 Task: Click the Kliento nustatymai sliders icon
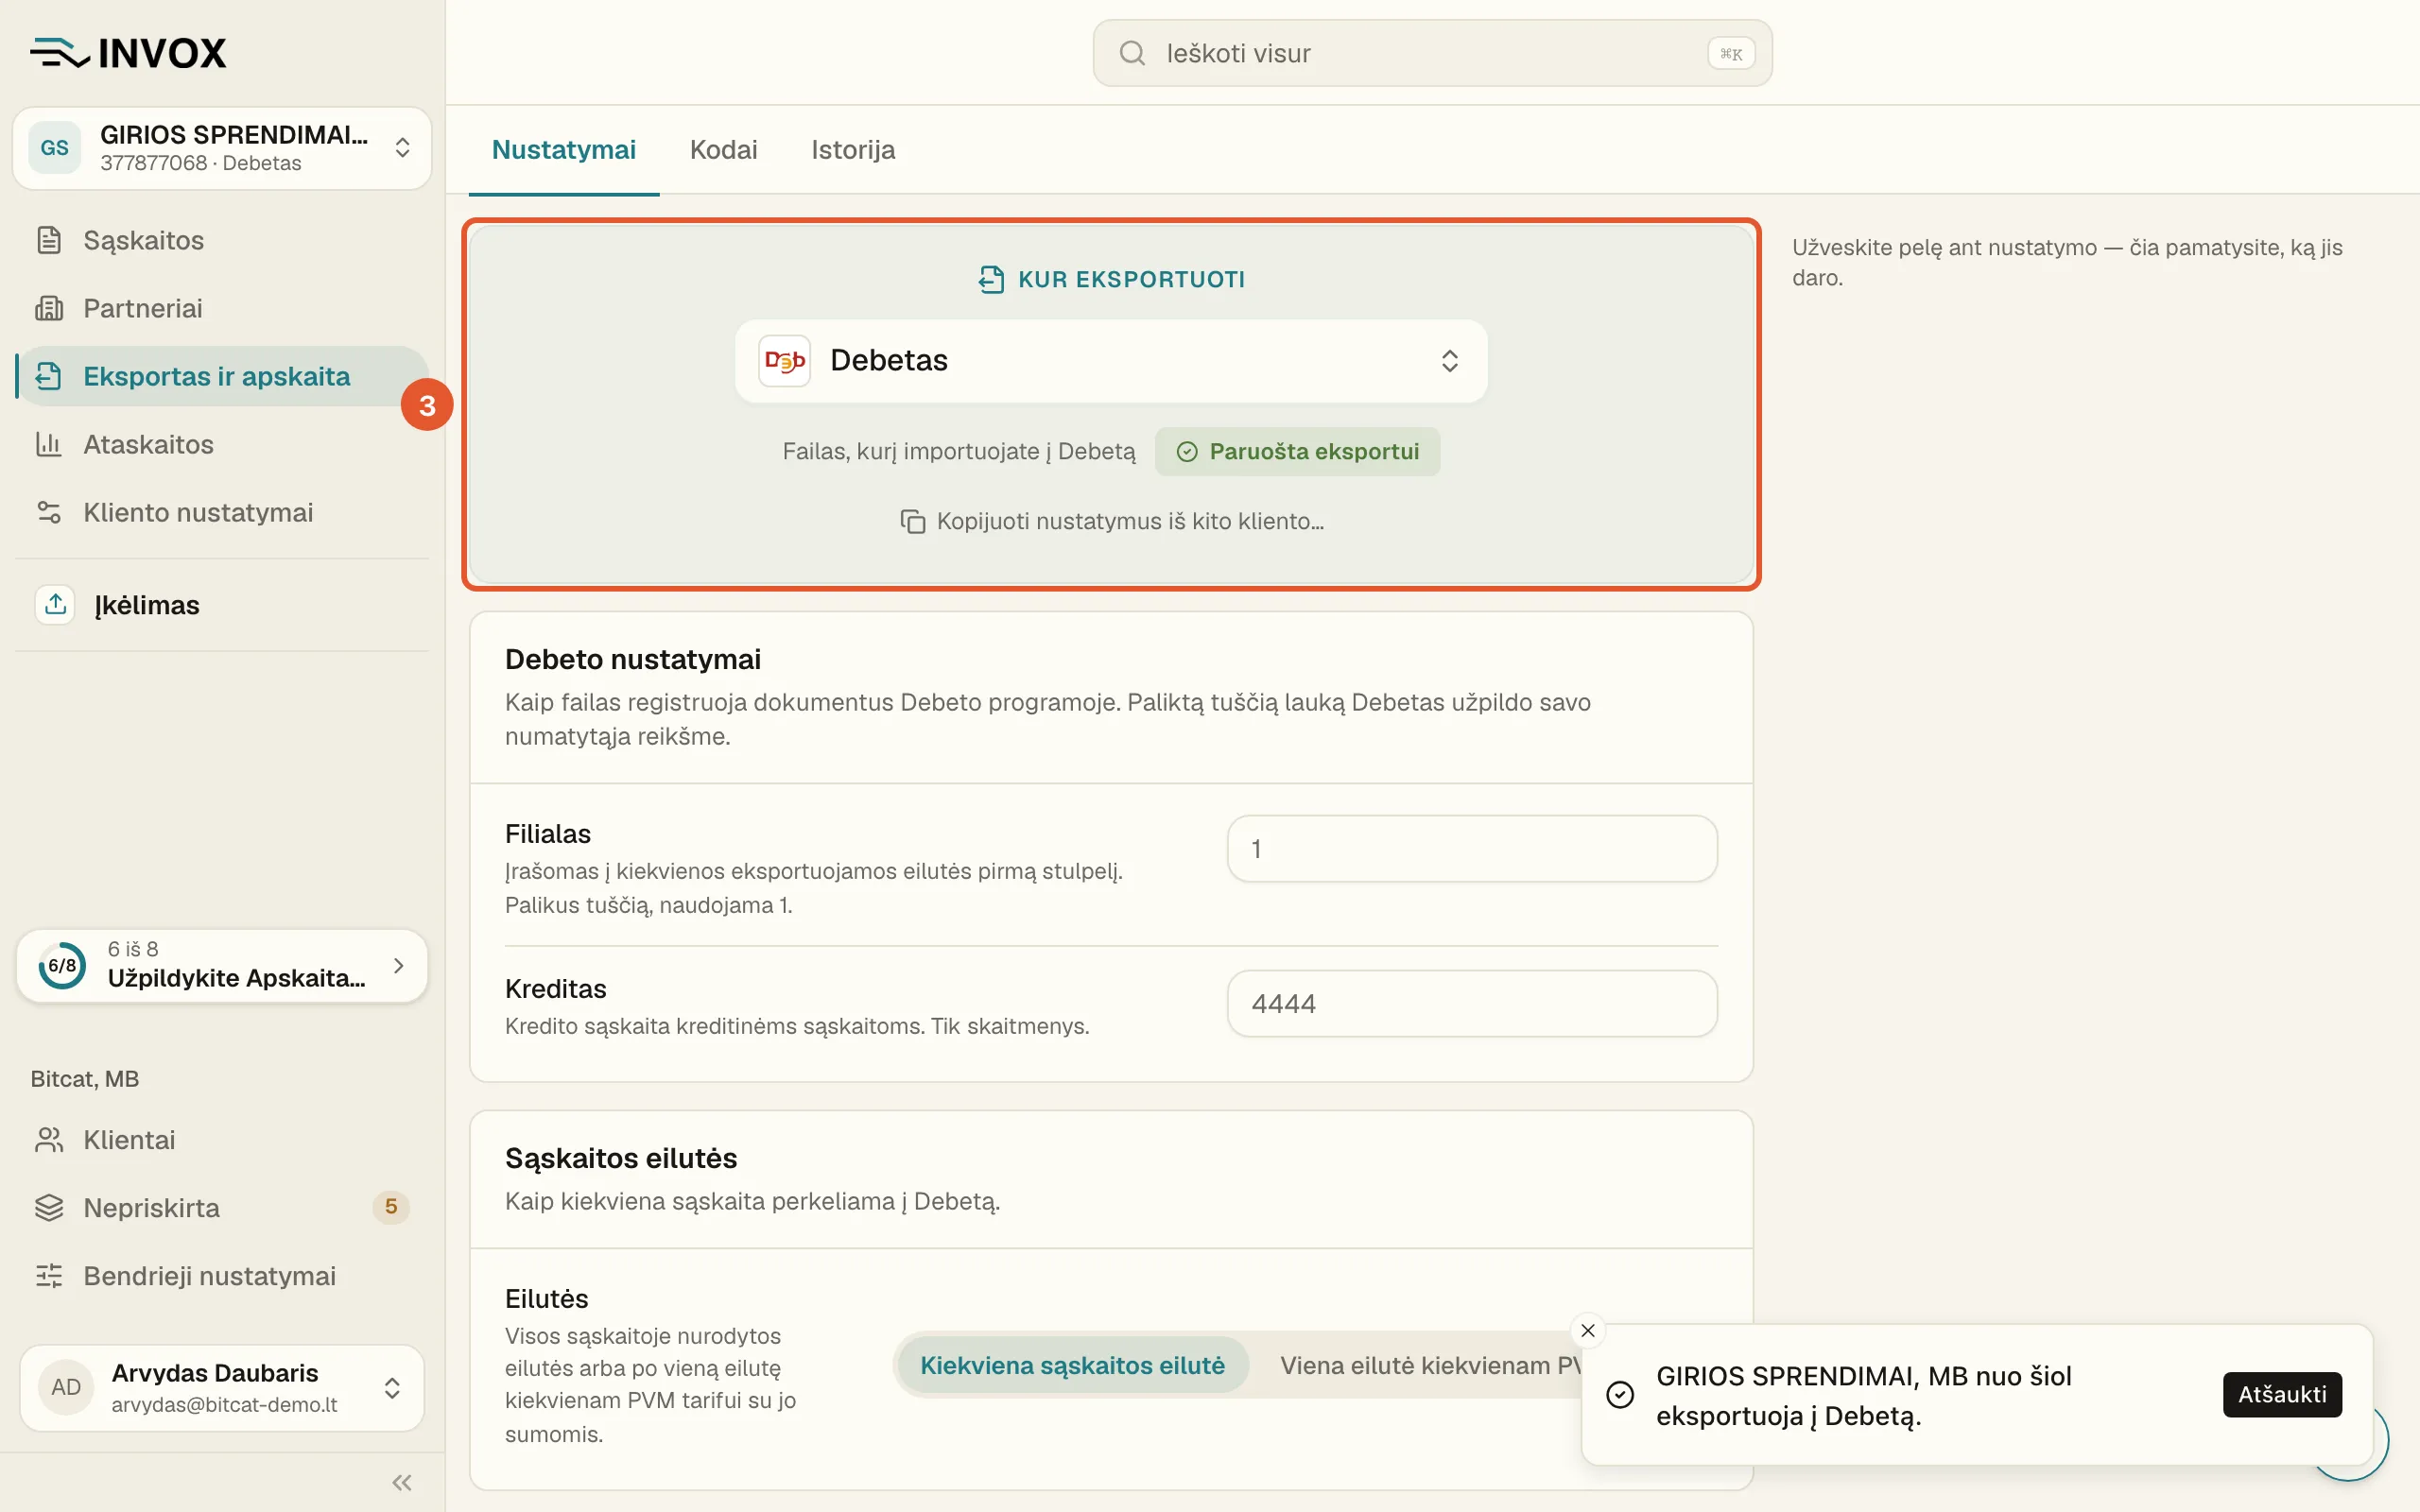coord(49,512)
